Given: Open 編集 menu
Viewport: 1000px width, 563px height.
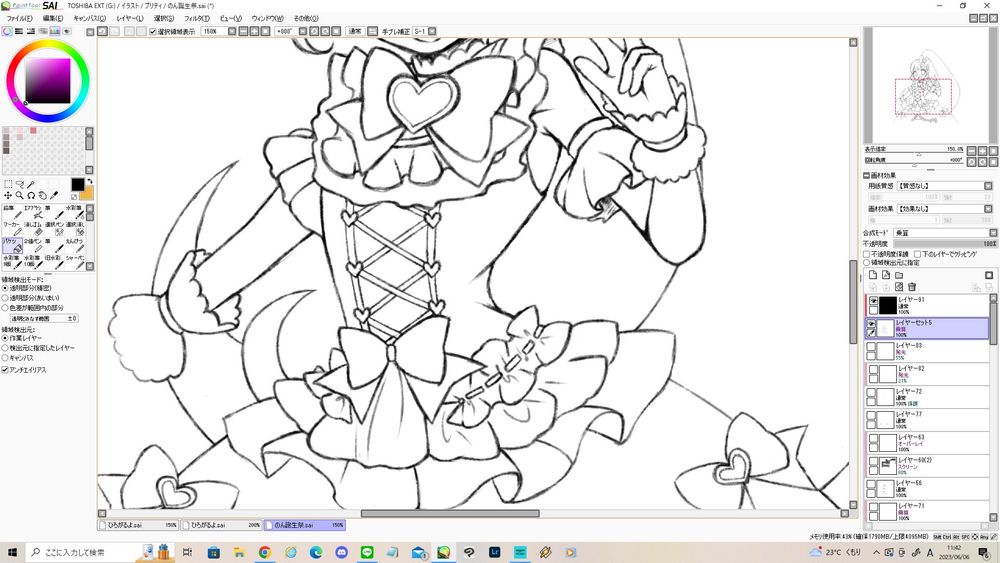Looking at the screenshot, I should click(x=53, y=18).
